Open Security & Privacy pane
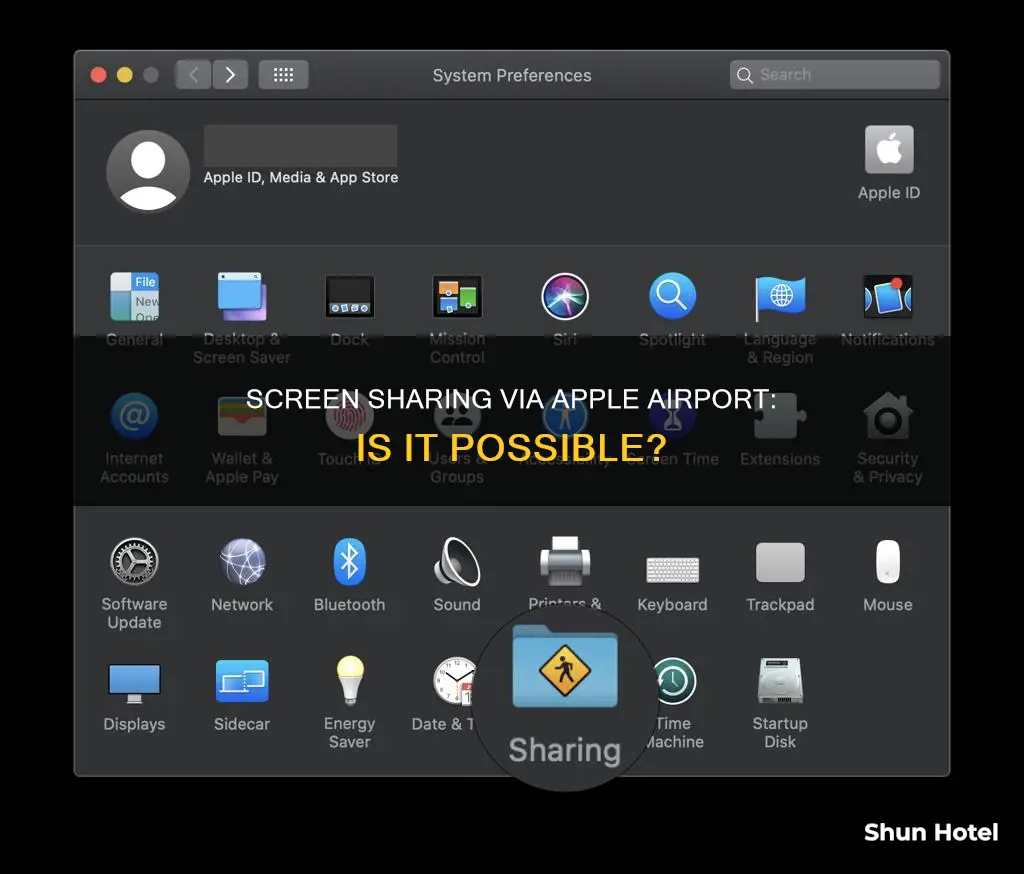This screenshot has width=1024, height=874. point(888,416)
